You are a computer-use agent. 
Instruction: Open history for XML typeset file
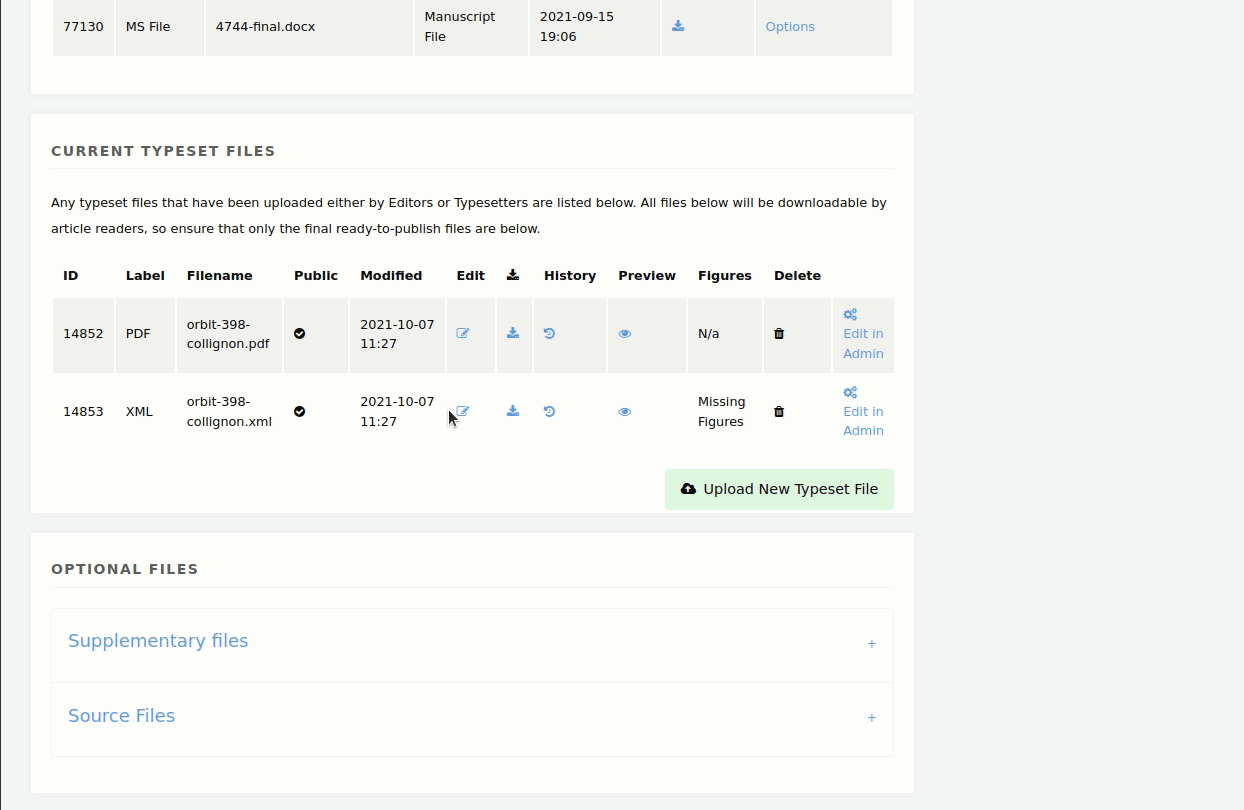click(x=549, y=412)
